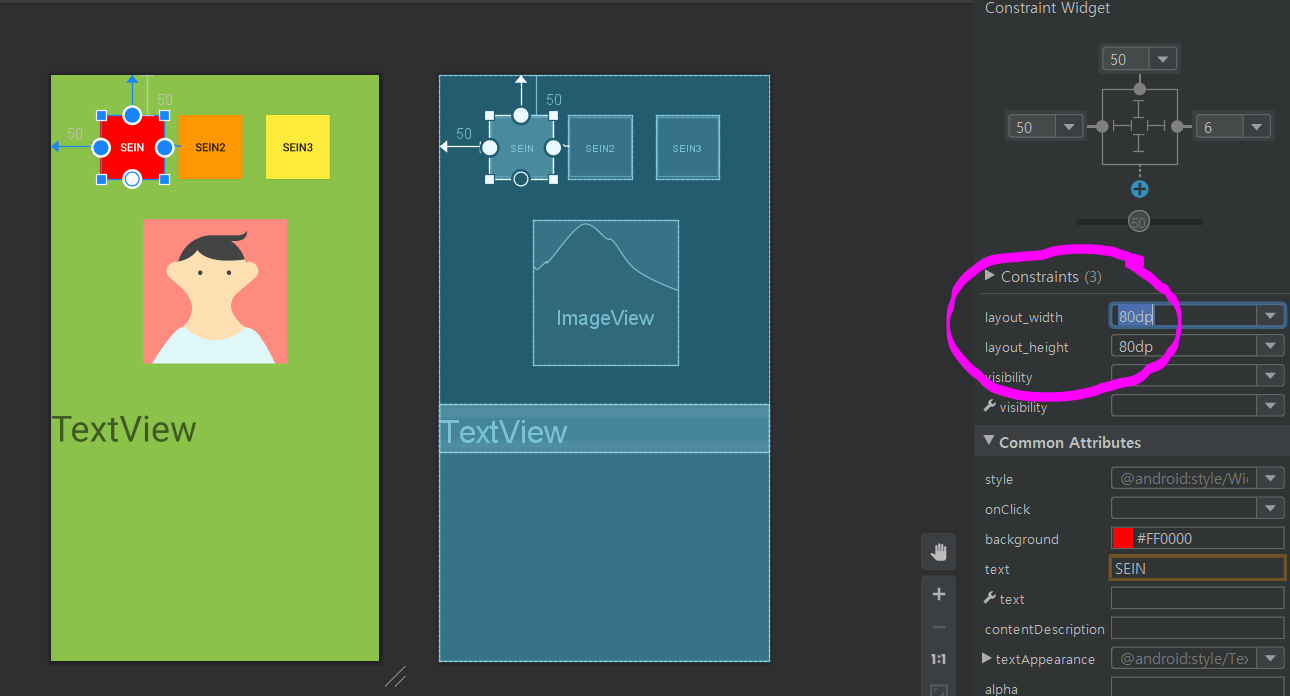This screenshot has height=696, width=1290.
Task: Open right margin 6 dropdown
Action: click(1257, 127)
